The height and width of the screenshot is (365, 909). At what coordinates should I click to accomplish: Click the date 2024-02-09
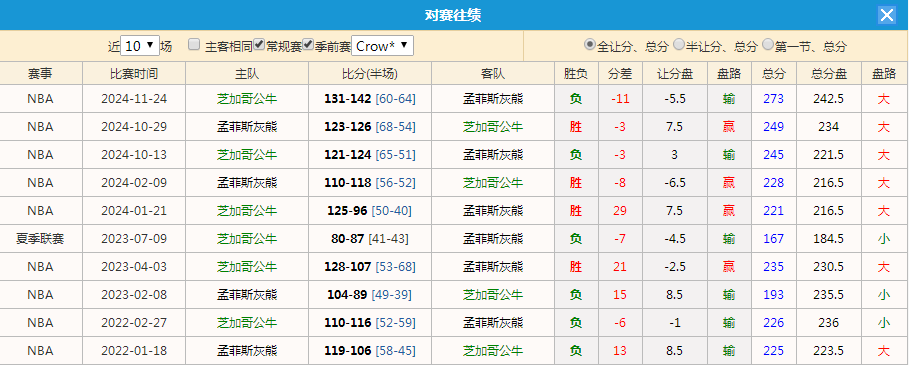click(134, 183)
